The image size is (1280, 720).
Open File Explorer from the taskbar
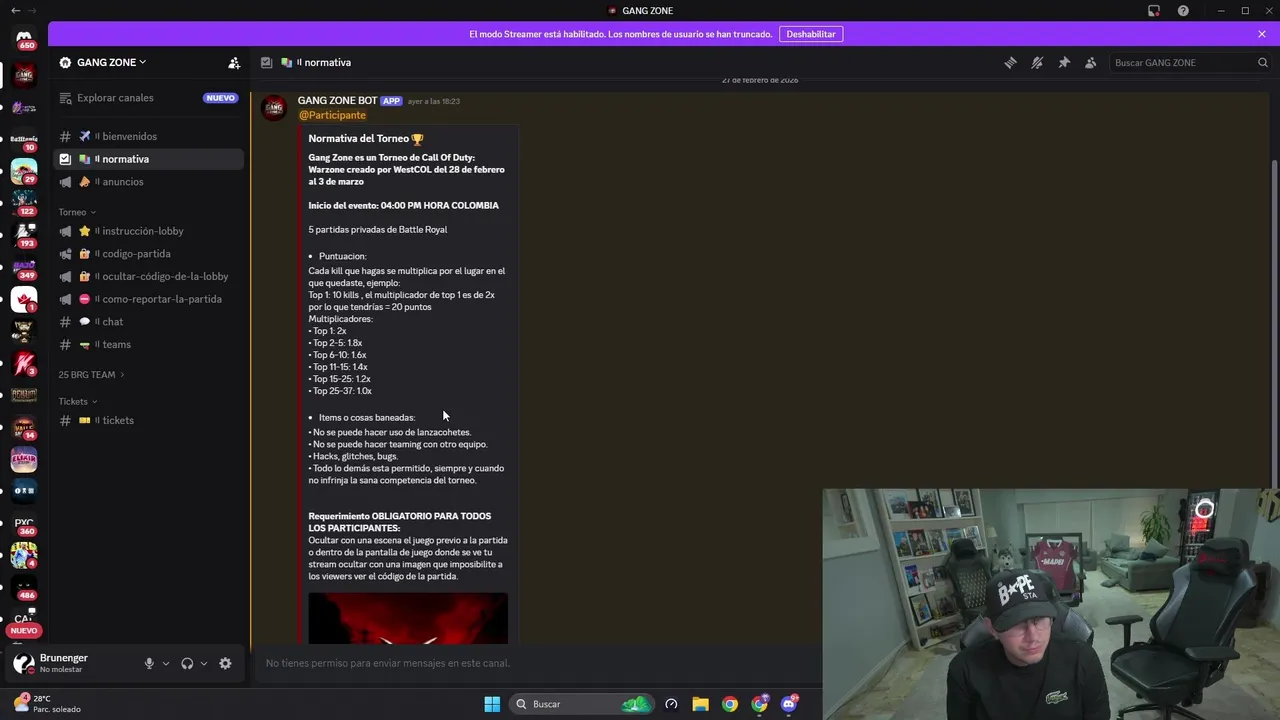tap(700, 704)
